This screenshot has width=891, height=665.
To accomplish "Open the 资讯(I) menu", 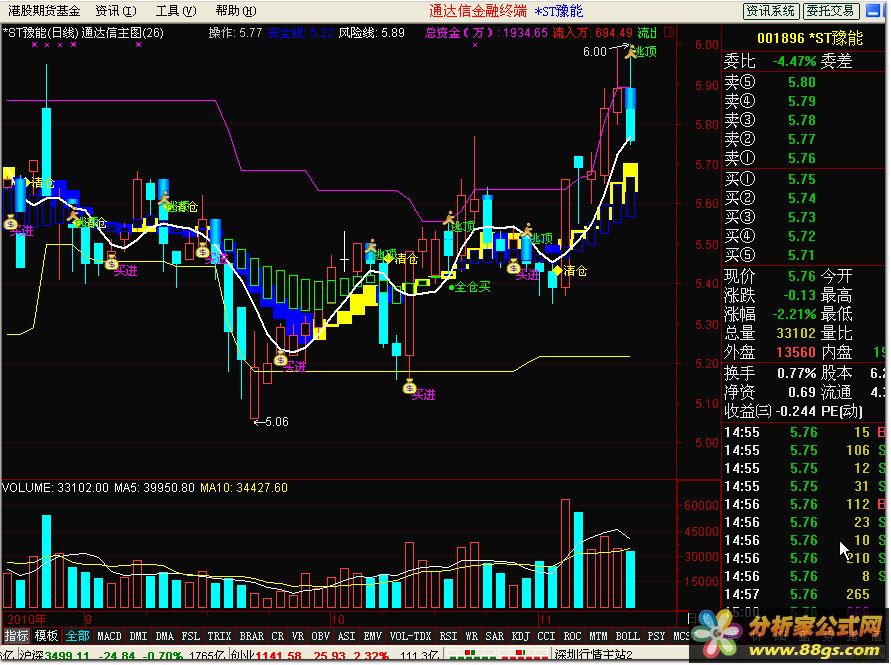I will click(116, 11).
